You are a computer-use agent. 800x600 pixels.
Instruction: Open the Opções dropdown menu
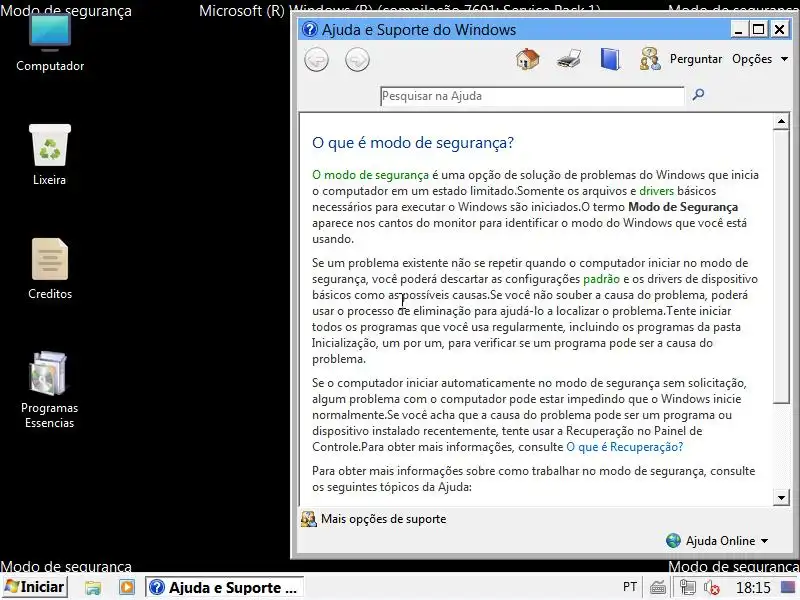coord(760,59)
